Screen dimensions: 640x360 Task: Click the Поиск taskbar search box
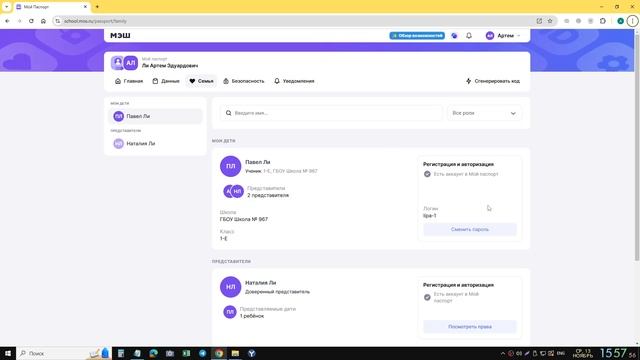pos(63,353)
